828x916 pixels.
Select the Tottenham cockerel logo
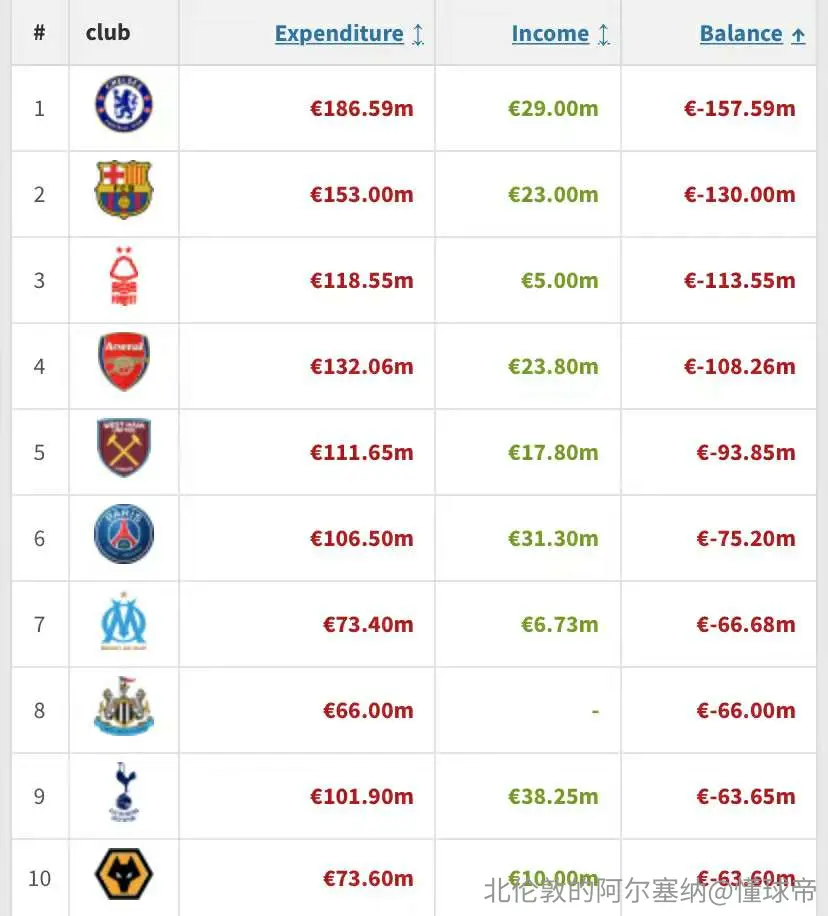pos(124,792)
